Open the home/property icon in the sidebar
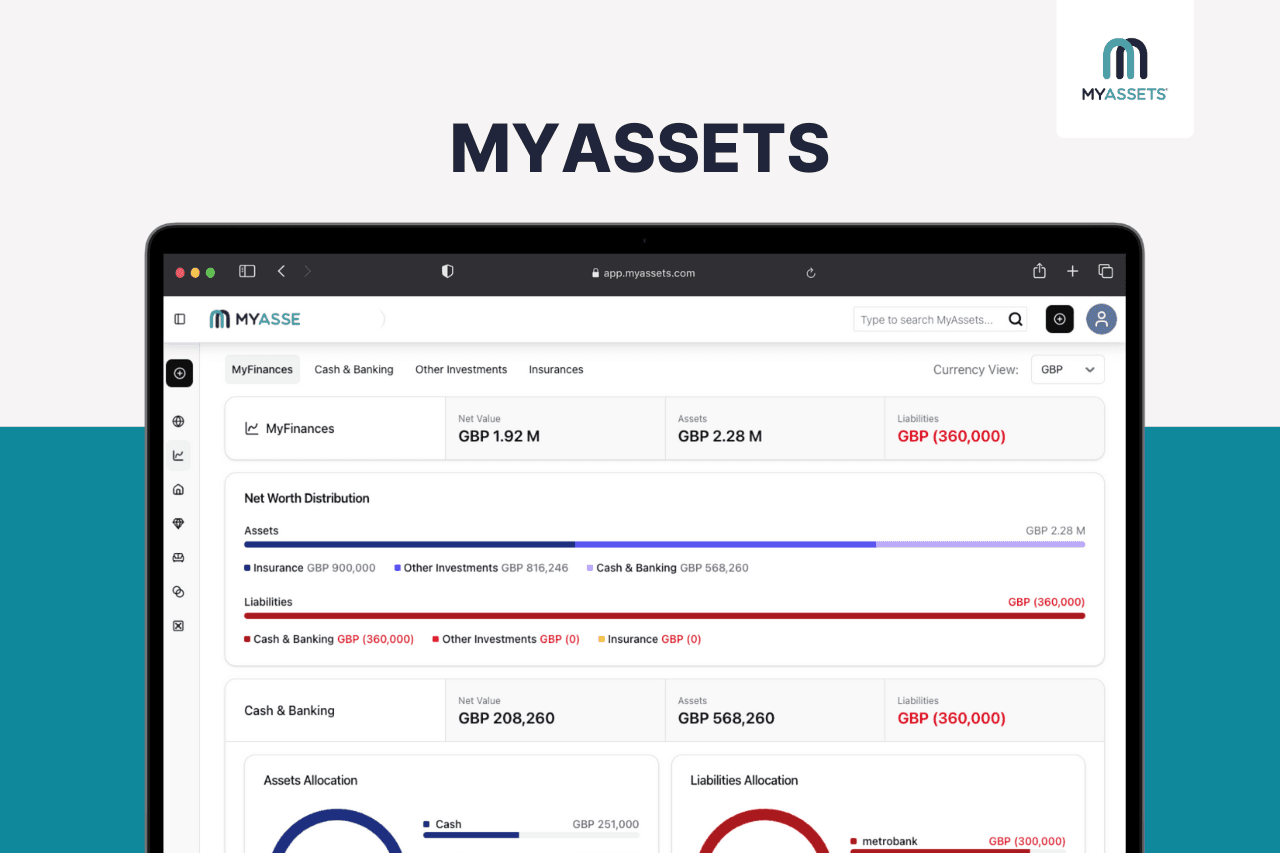The height and width of the screenshot is (853, 1280). click(179, 490)
